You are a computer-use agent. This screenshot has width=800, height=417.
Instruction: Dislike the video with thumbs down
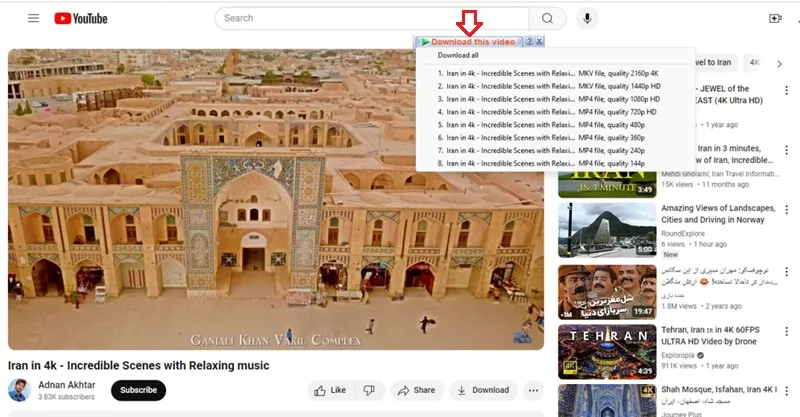click(x=369, y=390)
